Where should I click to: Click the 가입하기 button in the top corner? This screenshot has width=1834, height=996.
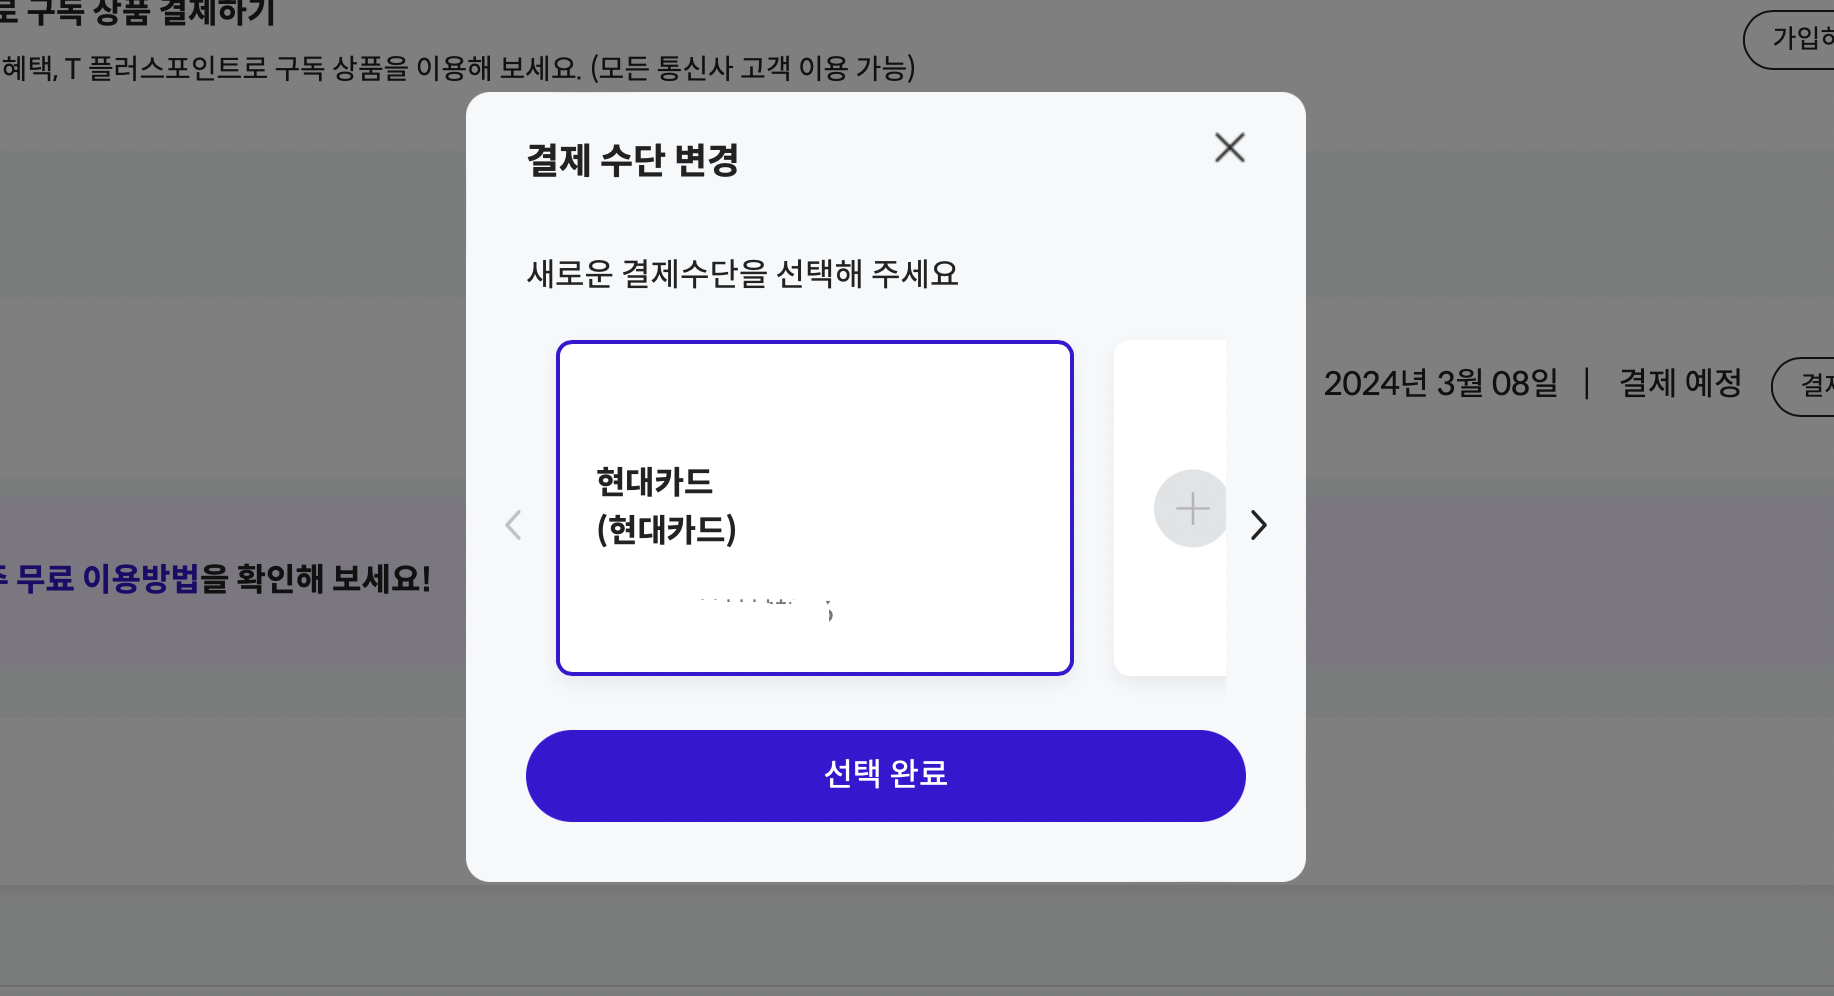[x=1798, y=39]
